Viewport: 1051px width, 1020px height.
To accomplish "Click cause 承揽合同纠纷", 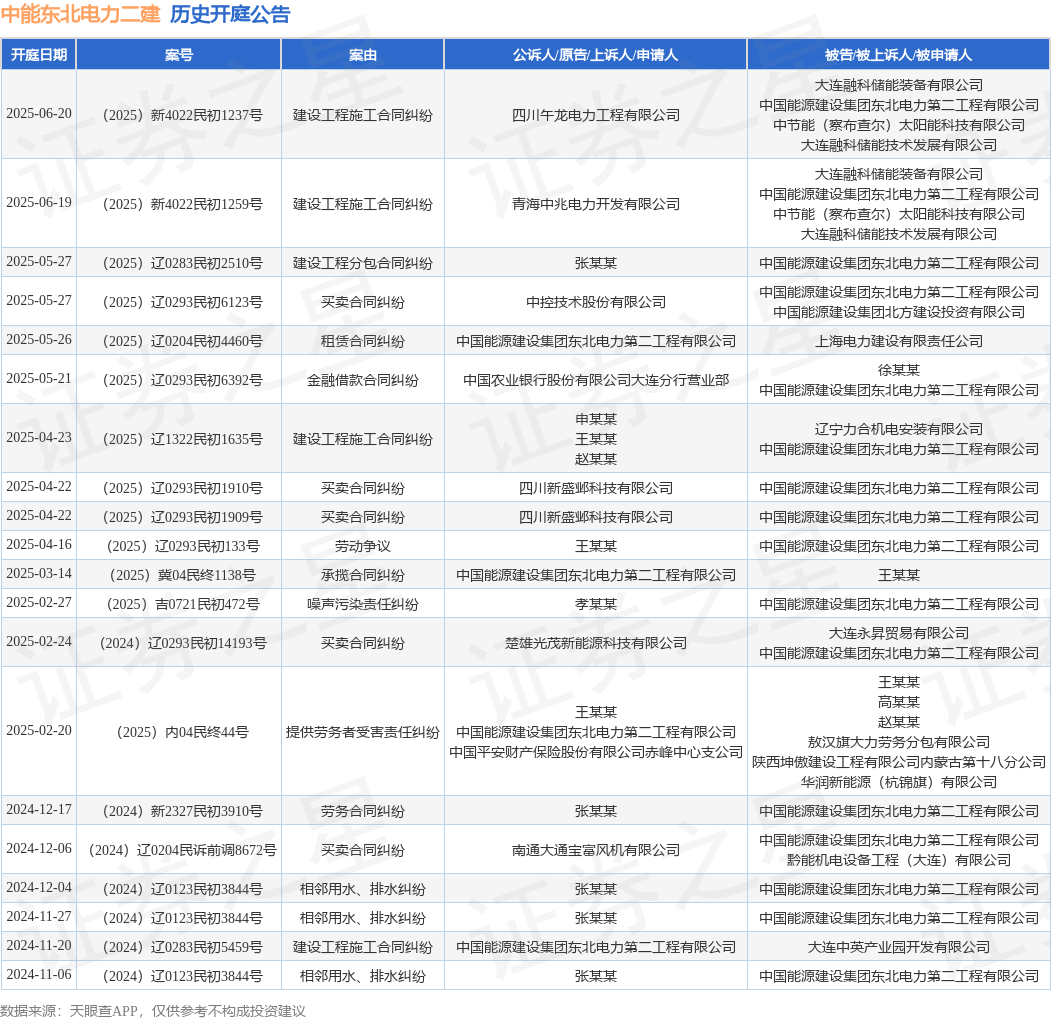I will pyautogui.click(x=363, y=575).
